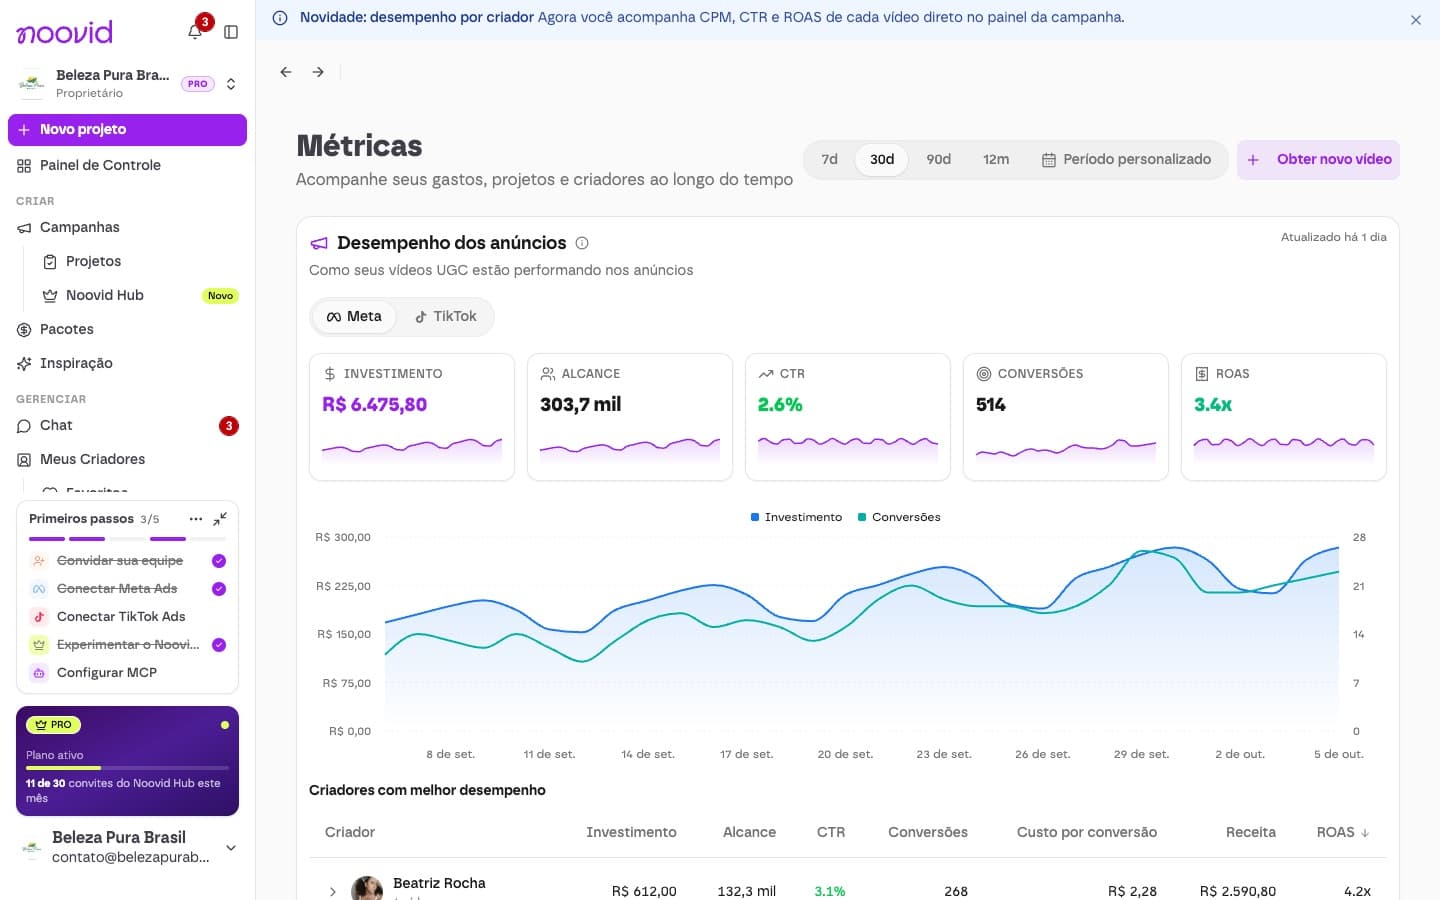The width and height of the screenshot is (1440, 900).
Task: Click the Novo projeto button
Action: [127, 130]
